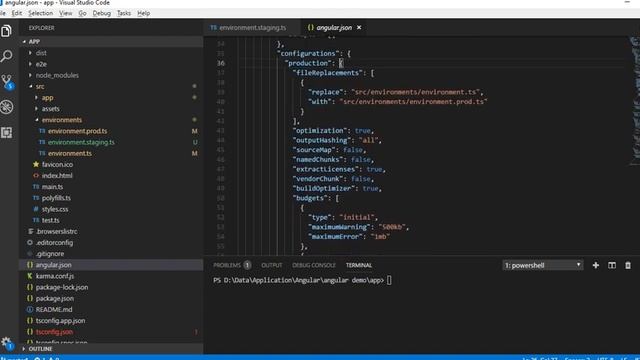Split the terminal panel
This screenshot has height=360, width=640.
point(611,265)
